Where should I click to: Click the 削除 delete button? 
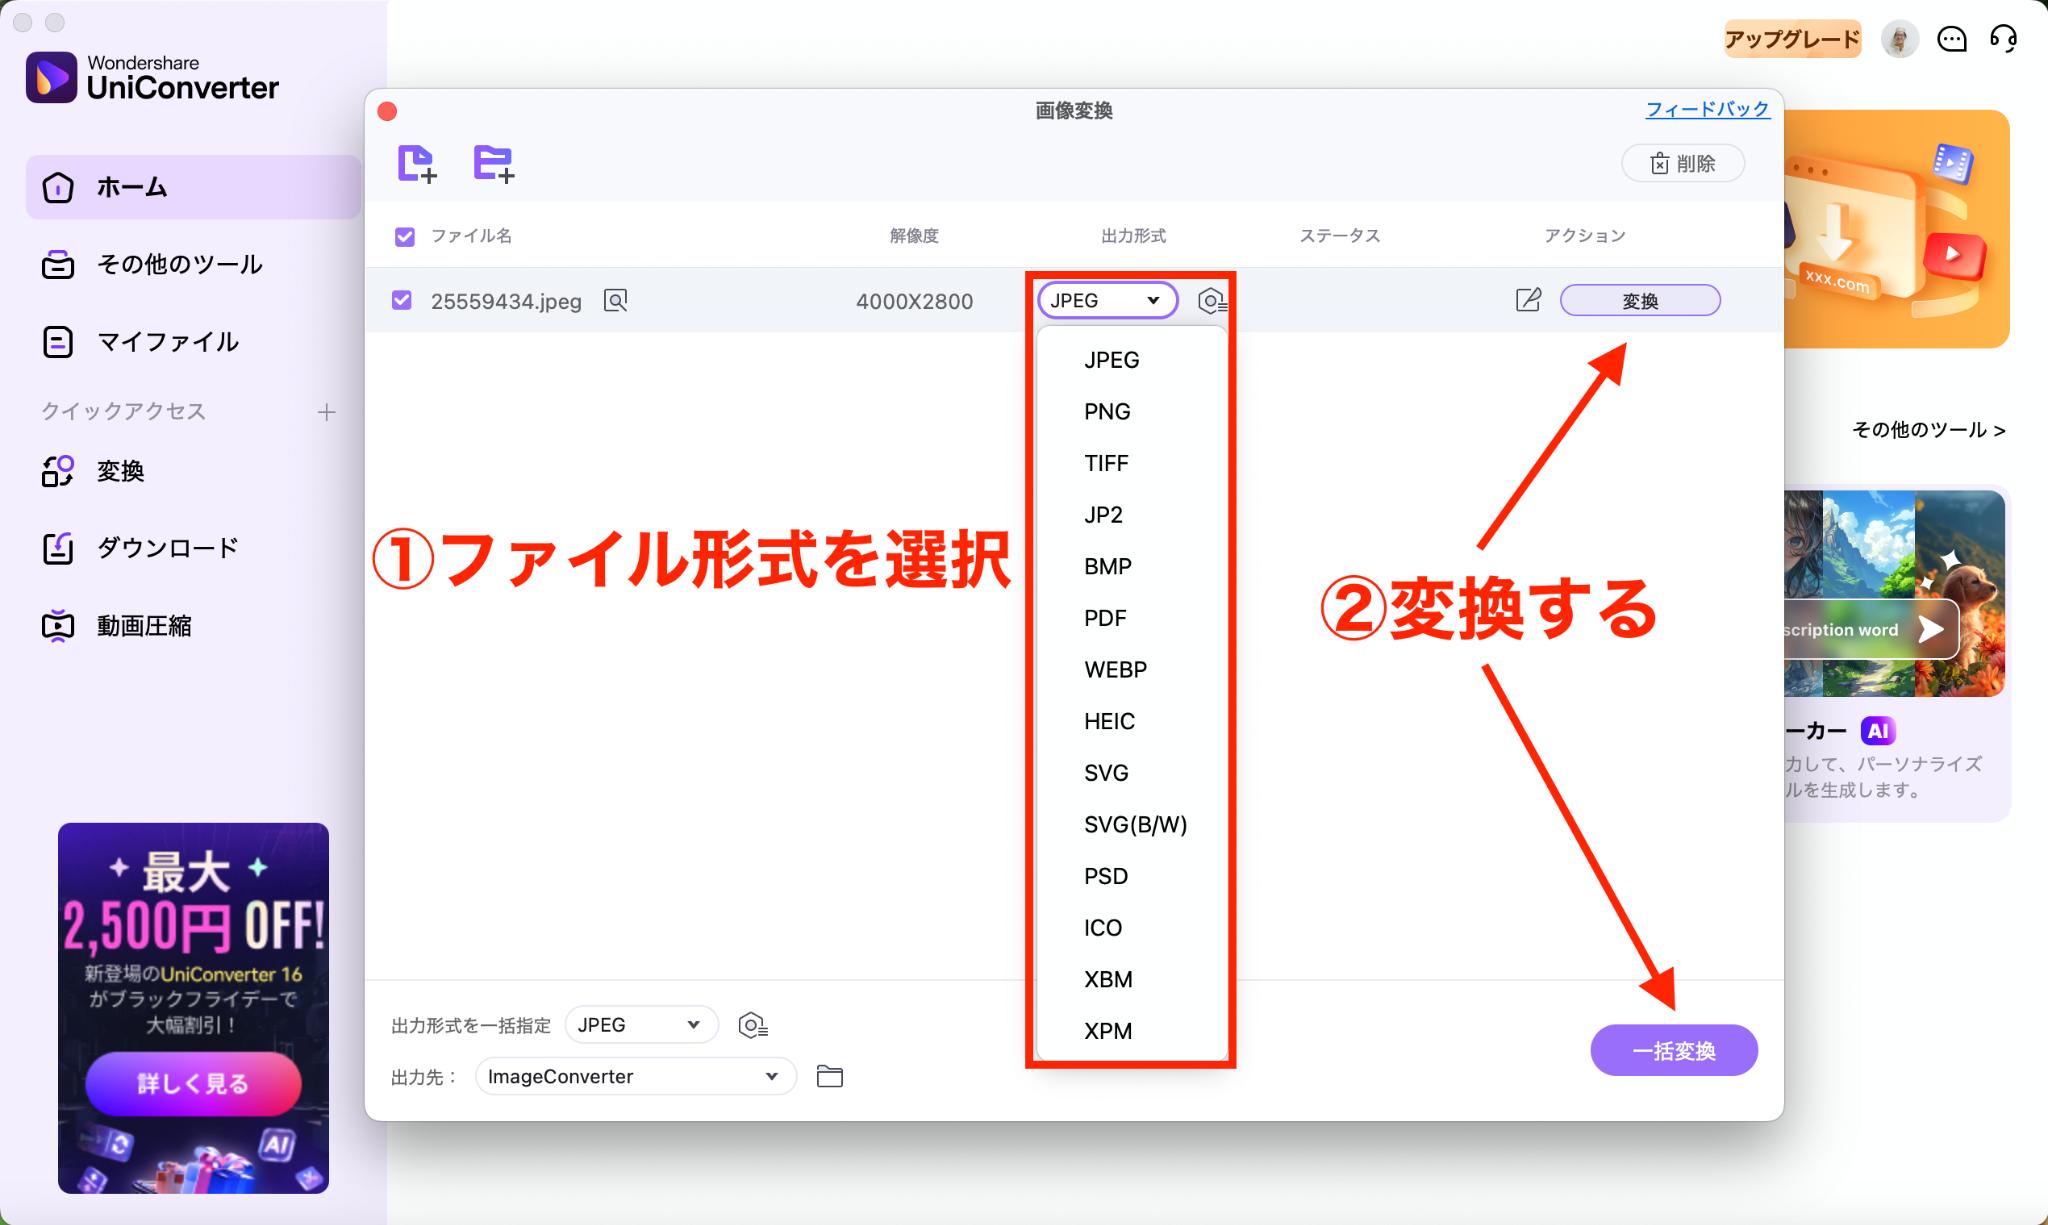[x=1683, y=163]
